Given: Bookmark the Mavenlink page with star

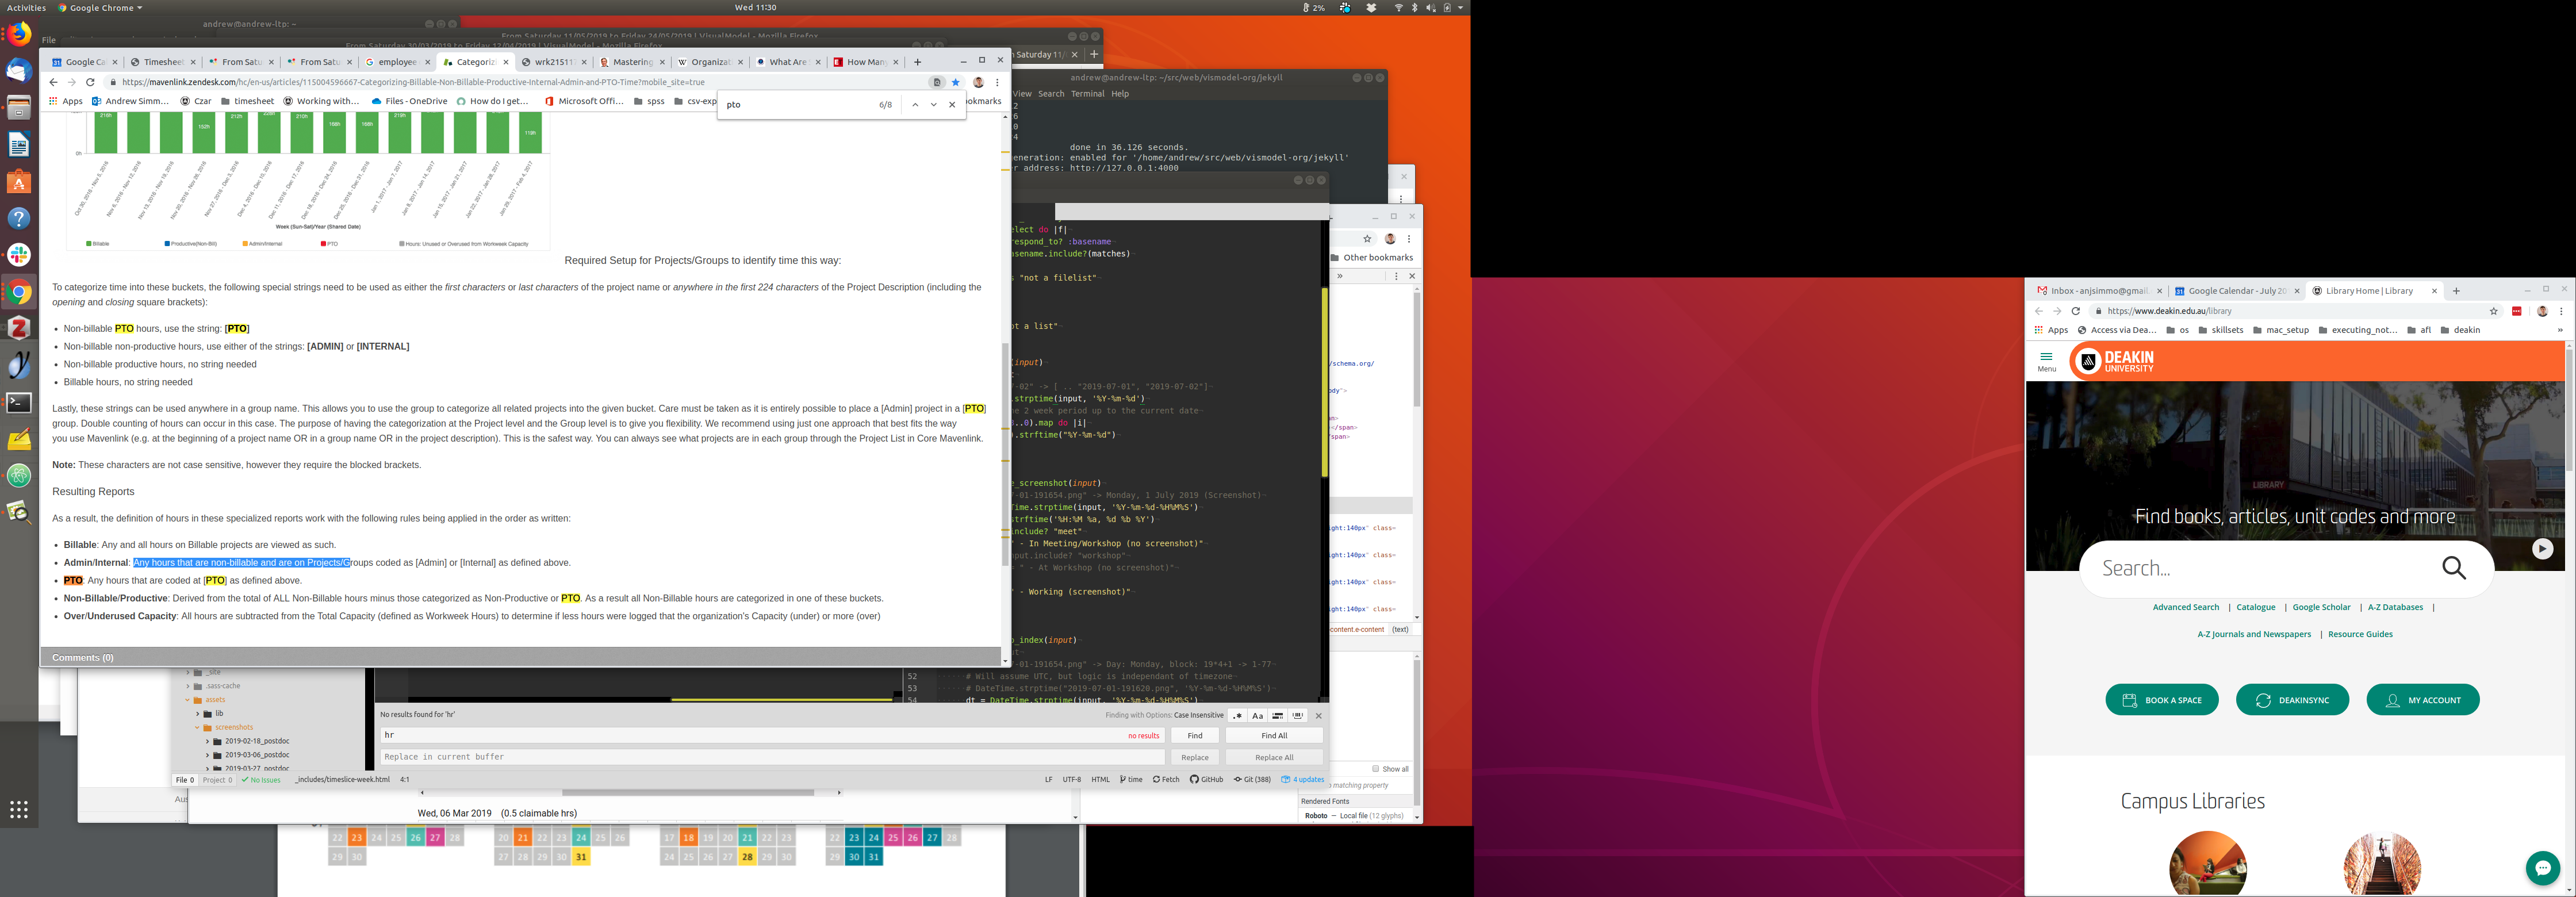Looking at the screenshot, I should [x=956, y=82].
